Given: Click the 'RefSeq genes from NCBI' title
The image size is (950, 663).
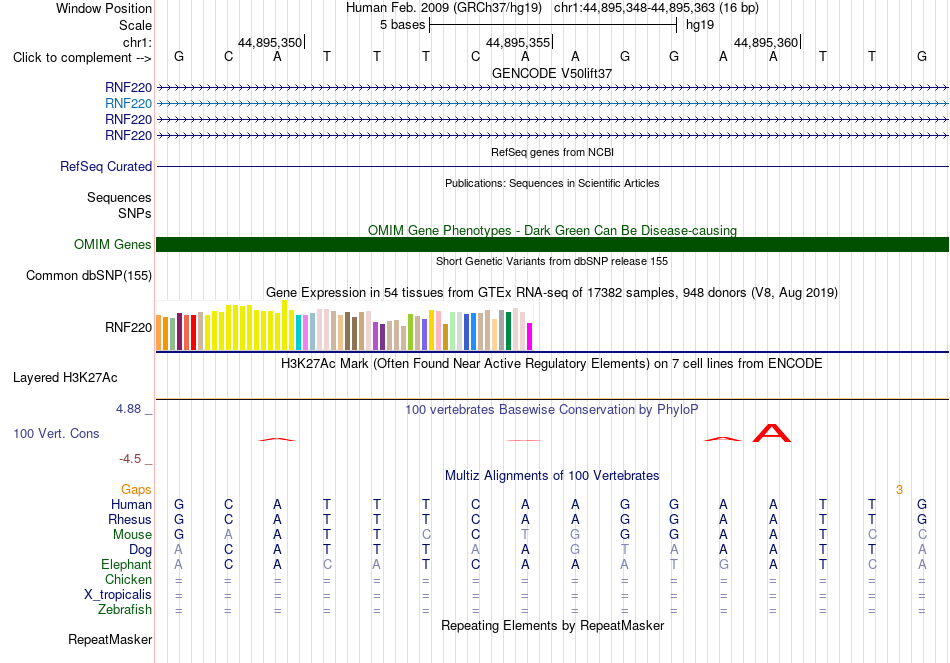Looking at the screenshot, I should point(552,152).
